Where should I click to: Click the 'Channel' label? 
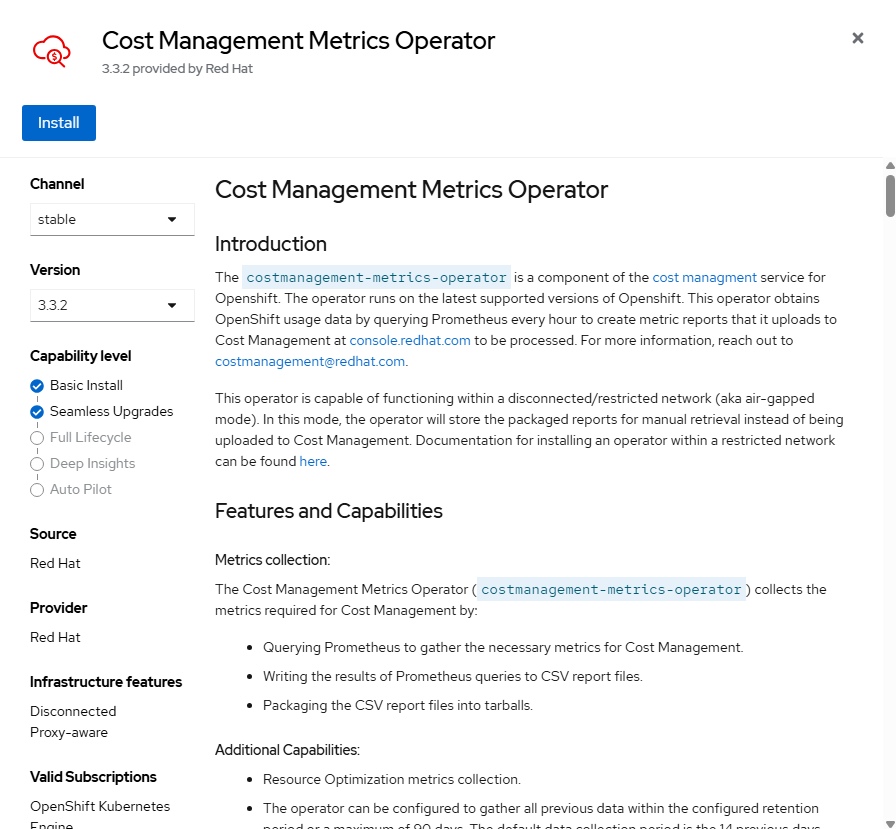pos(57,184)
